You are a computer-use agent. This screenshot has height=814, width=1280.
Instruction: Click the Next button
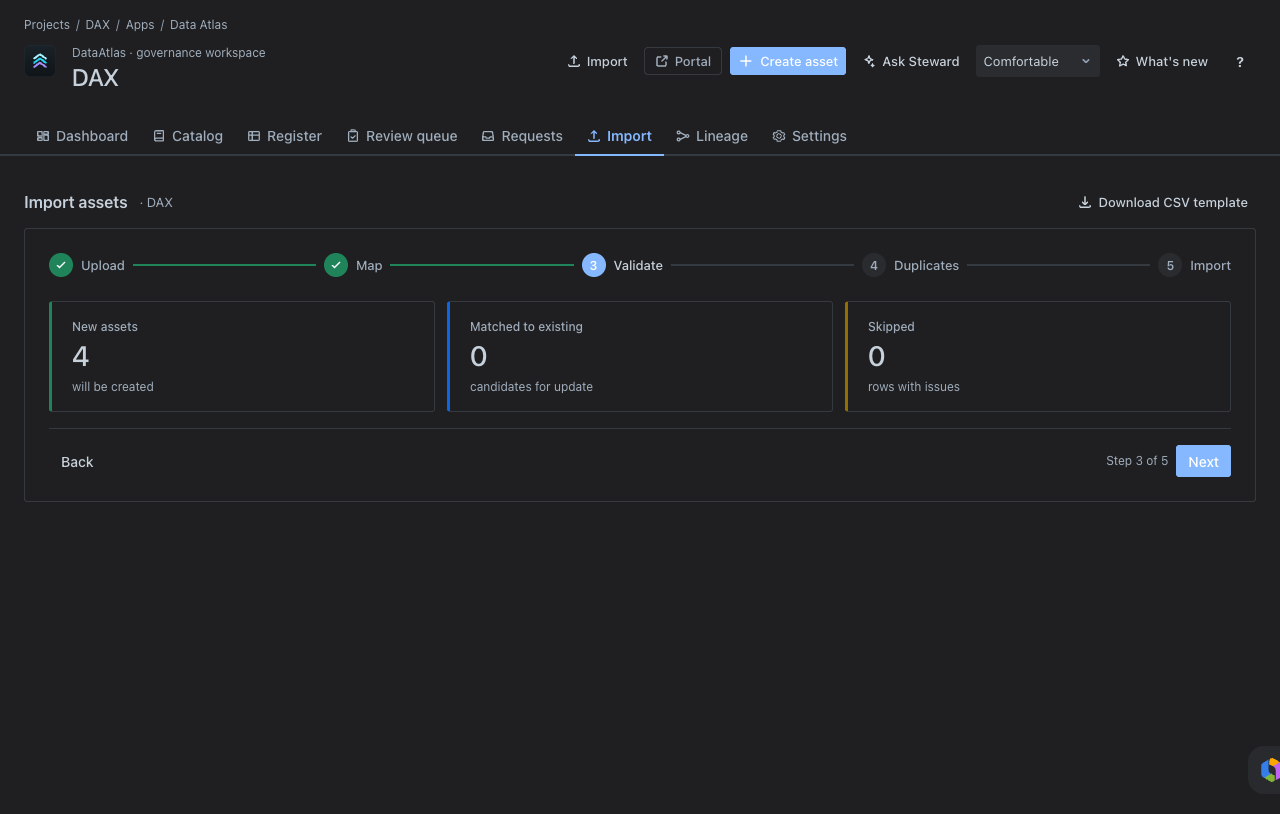[x=1203, y=461]
